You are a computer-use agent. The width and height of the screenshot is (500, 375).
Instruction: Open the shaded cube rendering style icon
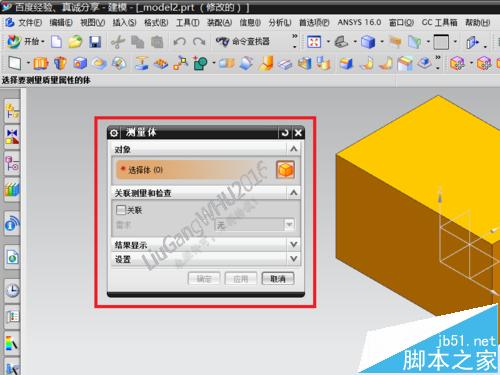pyautogui.click(x=368, y=42)
